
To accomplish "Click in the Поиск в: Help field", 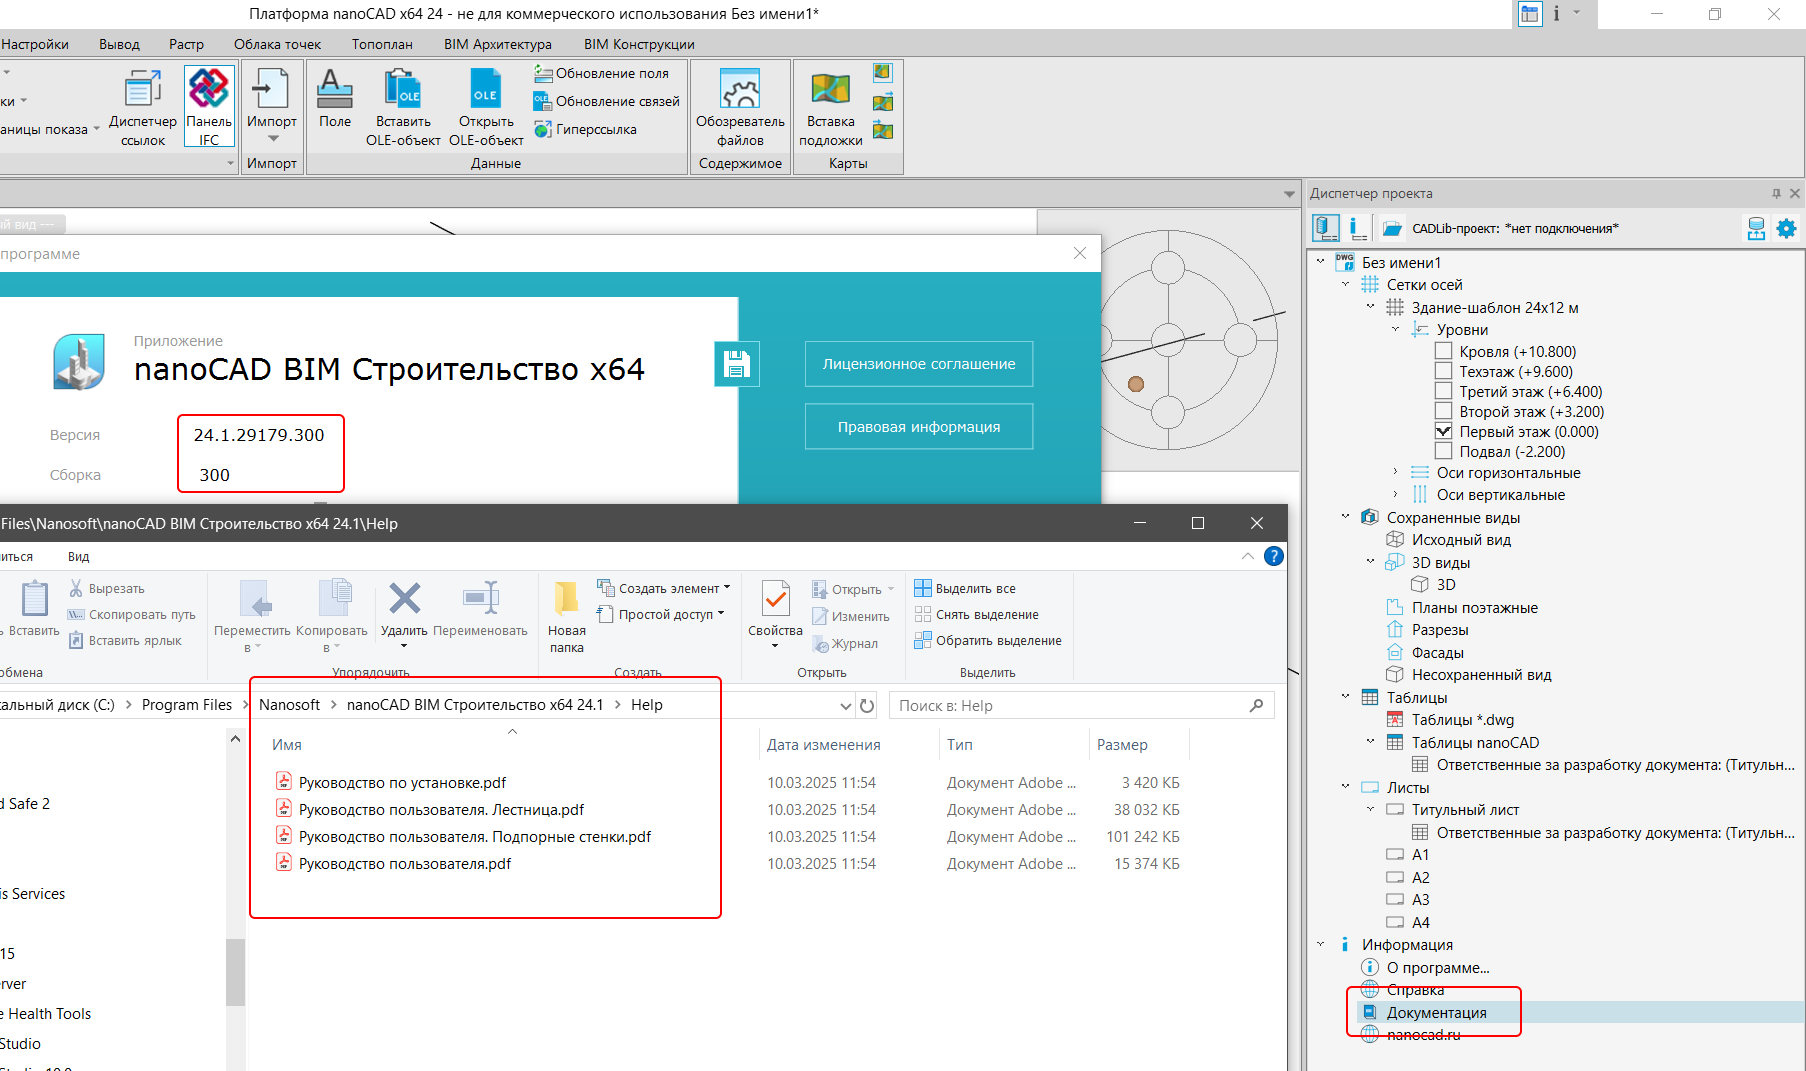I will pos(1080,706).
